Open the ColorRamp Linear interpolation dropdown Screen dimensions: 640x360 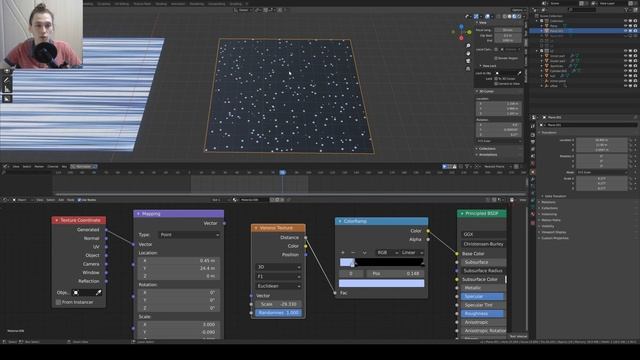[412, 253]
